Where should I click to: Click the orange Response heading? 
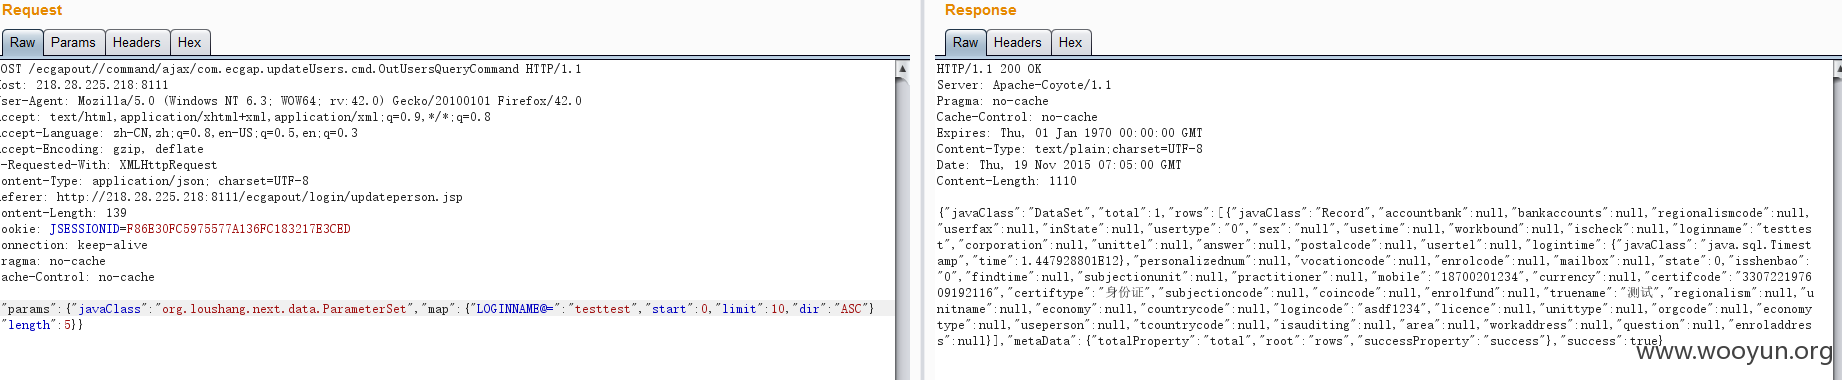pyautogui.click(x=980, y=10)
